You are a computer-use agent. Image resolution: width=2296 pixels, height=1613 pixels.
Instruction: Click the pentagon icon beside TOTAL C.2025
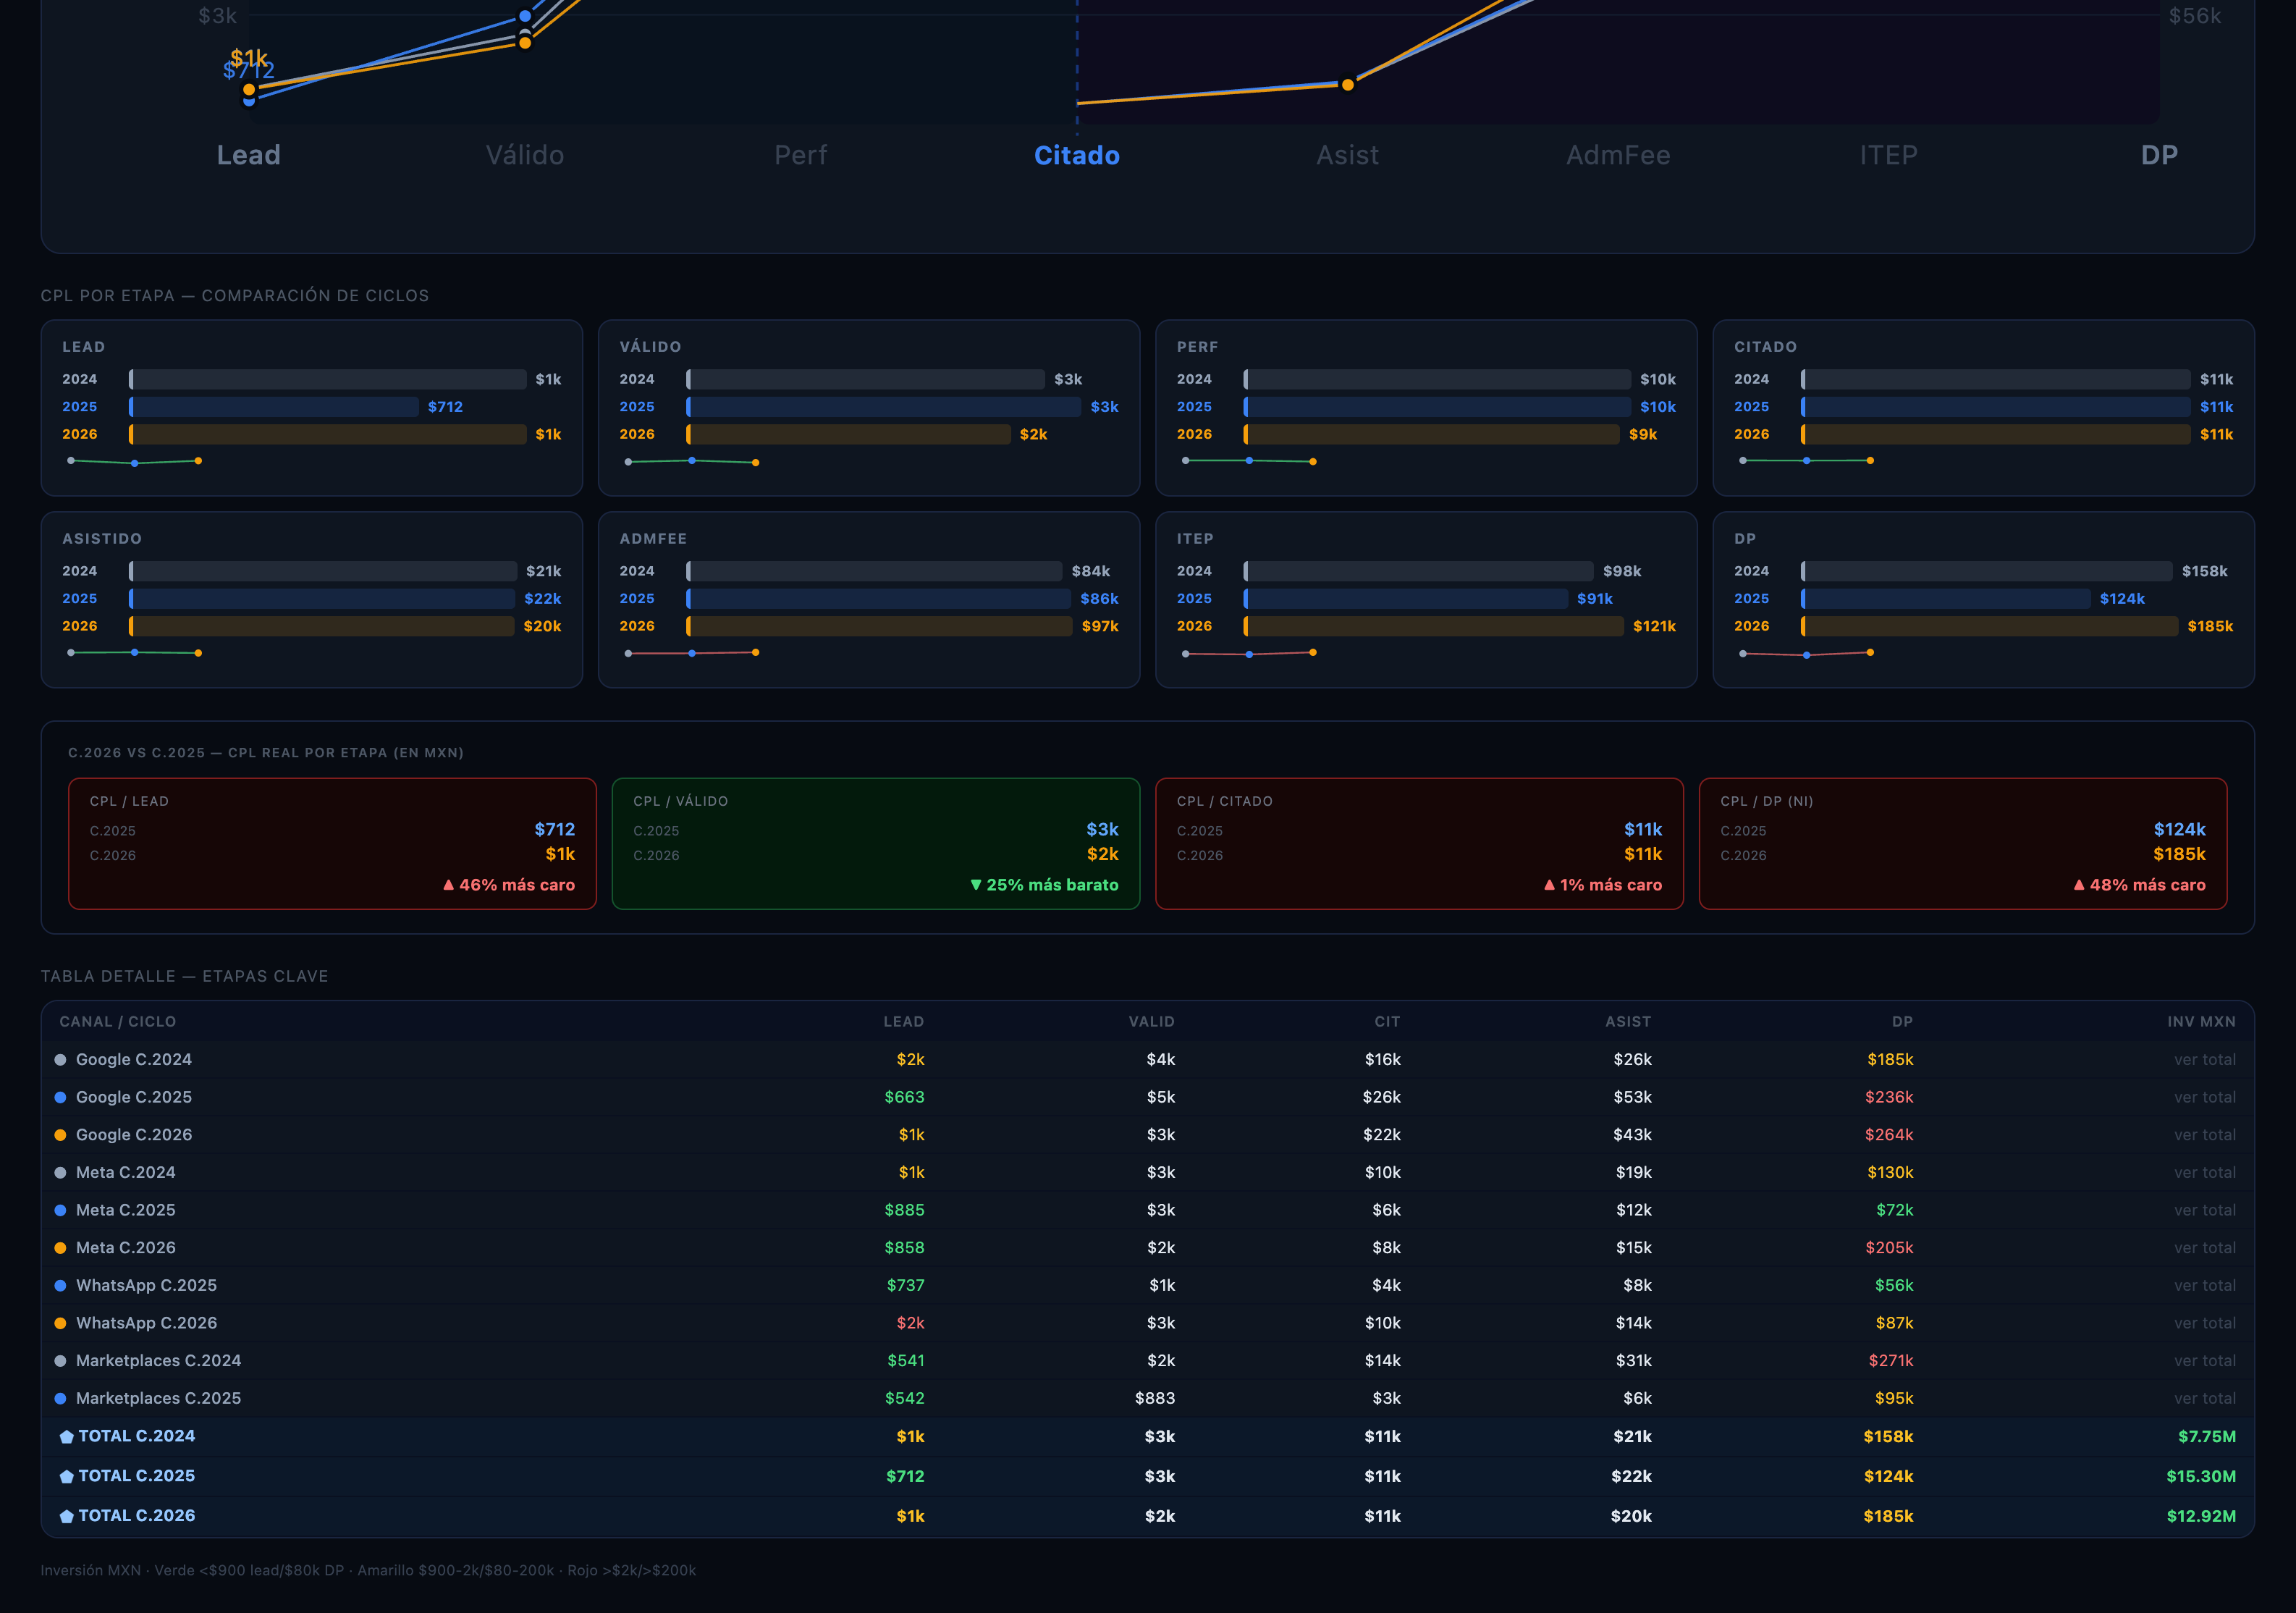67,1477
